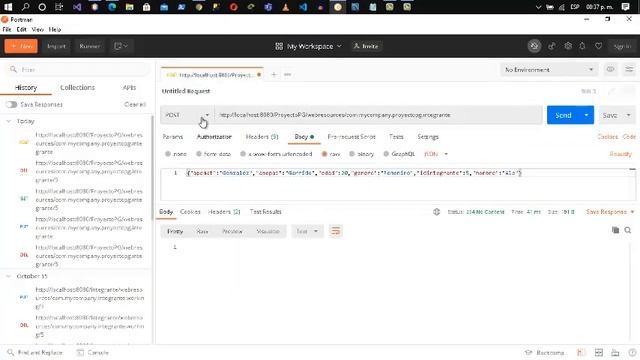Open the request Headers tab
640x360 pixels.
point(262,137)
